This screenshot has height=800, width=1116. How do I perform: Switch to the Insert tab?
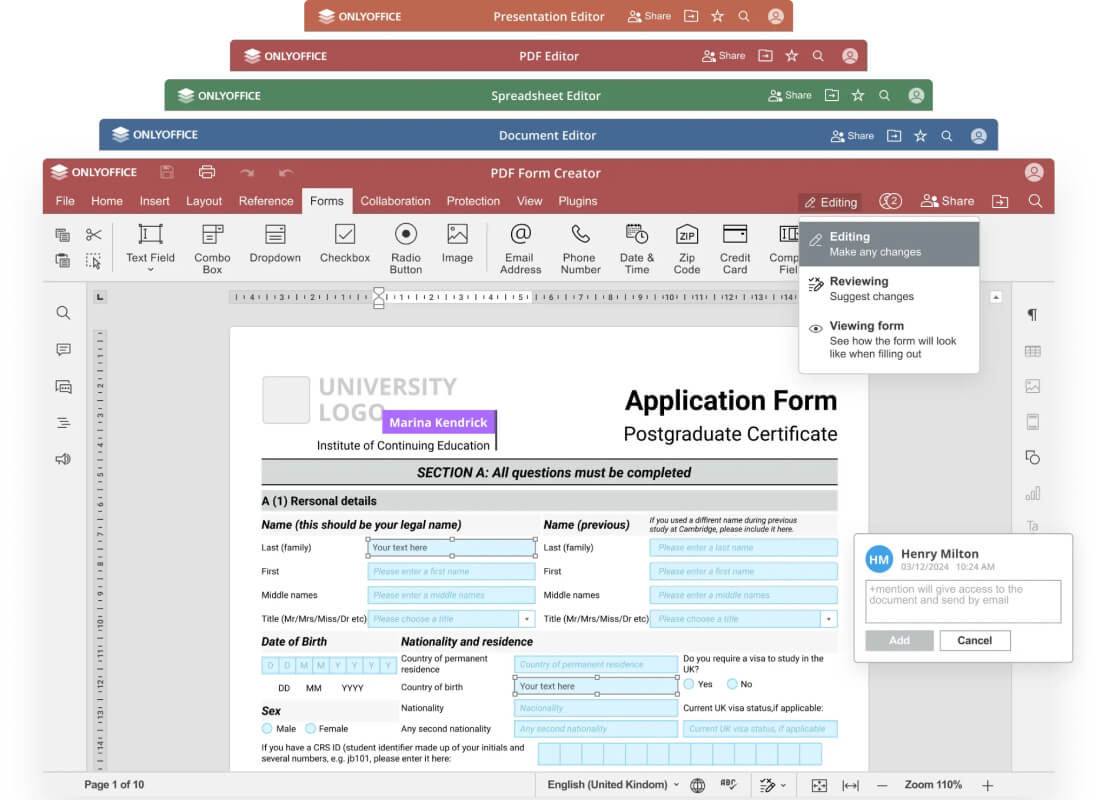pos(154,201)
